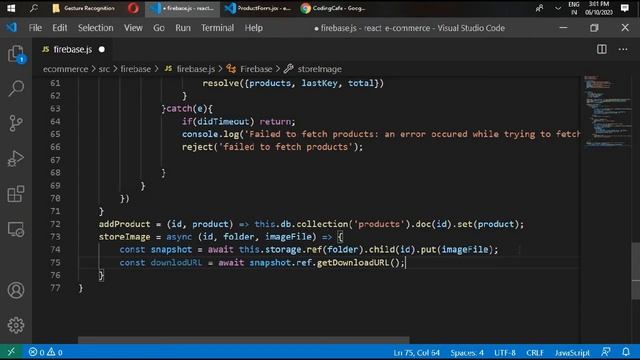Click the horizontal scrollbar of the editor
The image size is (640, 360).
[244, 340]
